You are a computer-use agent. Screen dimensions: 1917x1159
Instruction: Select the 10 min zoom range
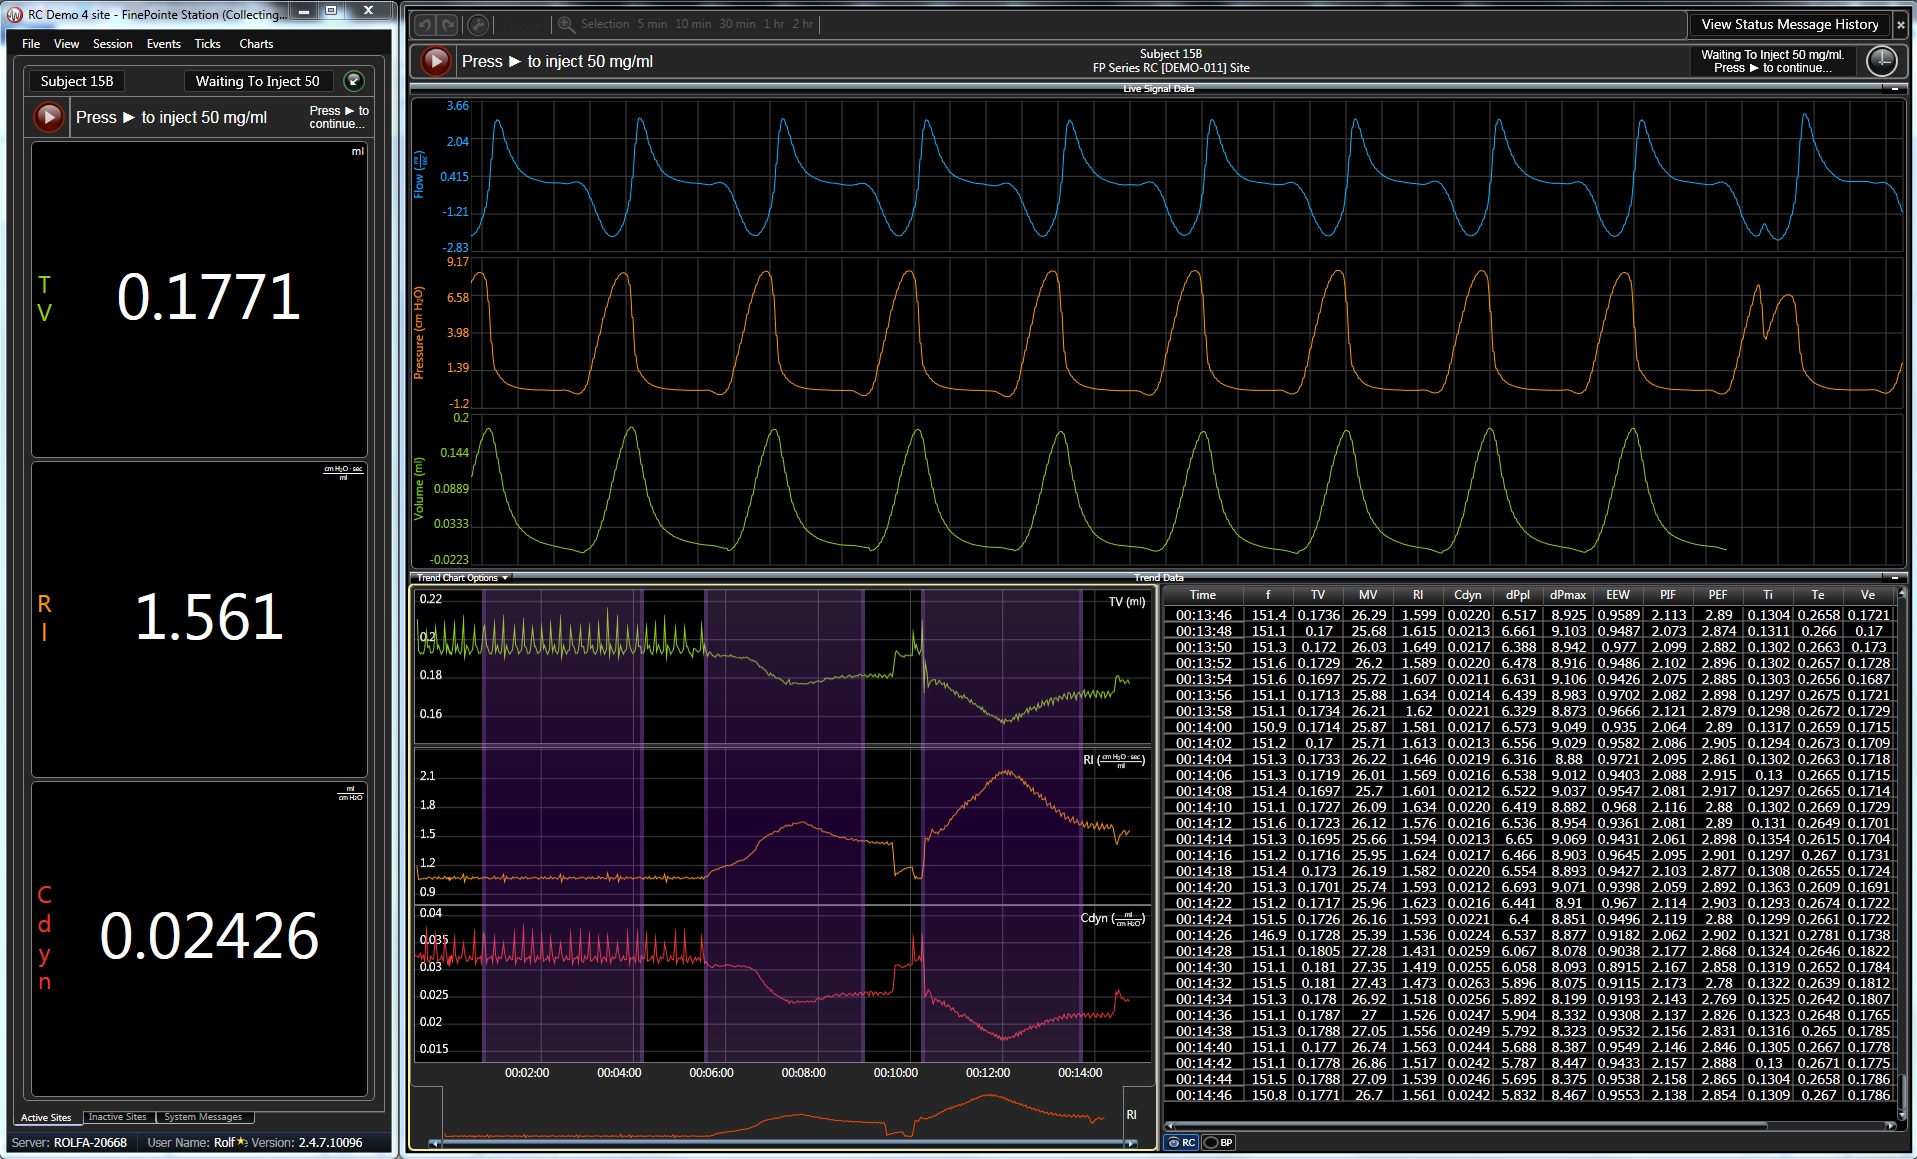coord(693,24)
